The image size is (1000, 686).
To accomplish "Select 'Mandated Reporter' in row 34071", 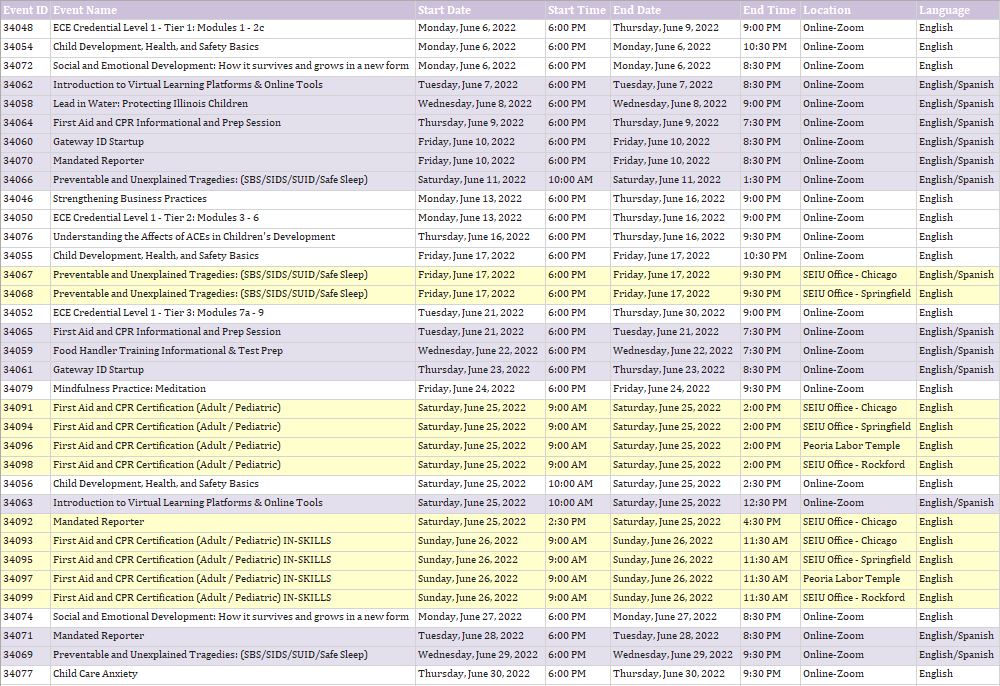I will point(98,636).
